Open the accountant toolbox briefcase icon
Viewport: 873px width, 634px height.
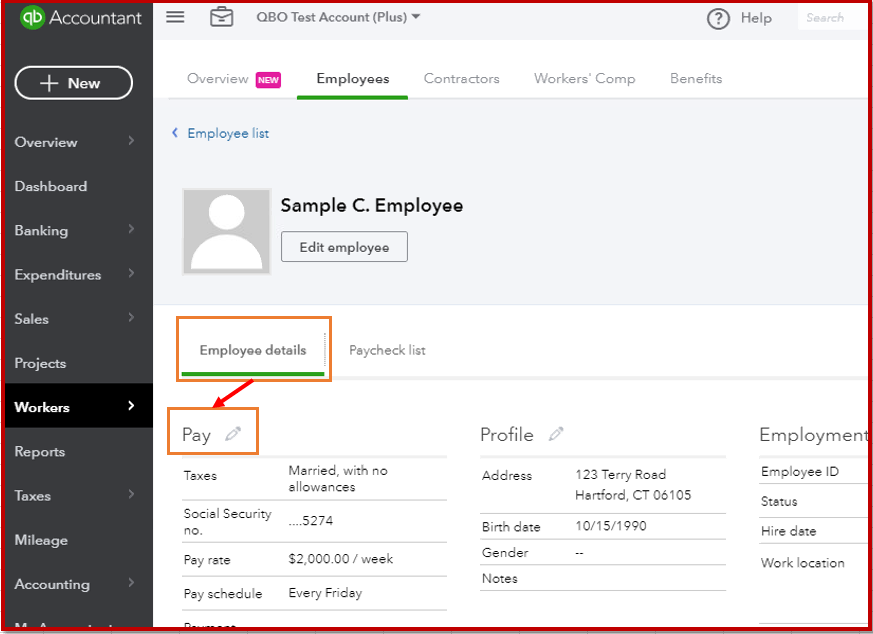click(221, 17)
